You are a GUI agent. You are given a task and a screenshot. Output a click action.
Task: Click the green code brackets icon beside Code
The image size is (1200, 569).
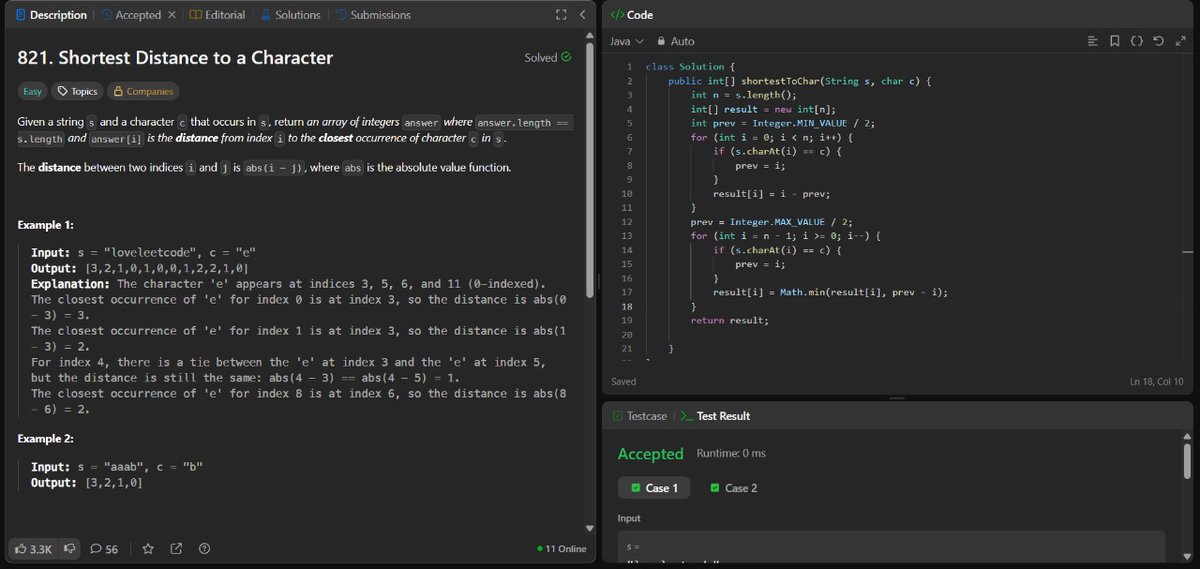(616, 15)
